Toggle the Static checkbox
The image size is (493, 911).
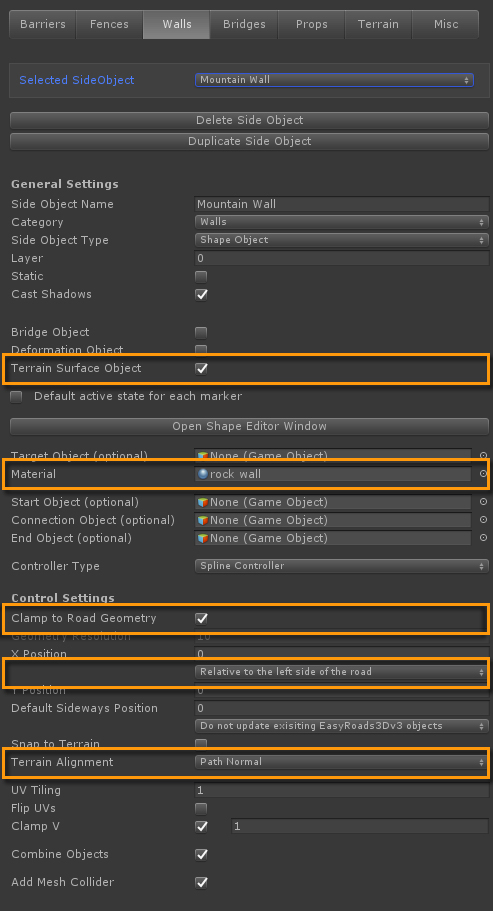pos(201,277)
